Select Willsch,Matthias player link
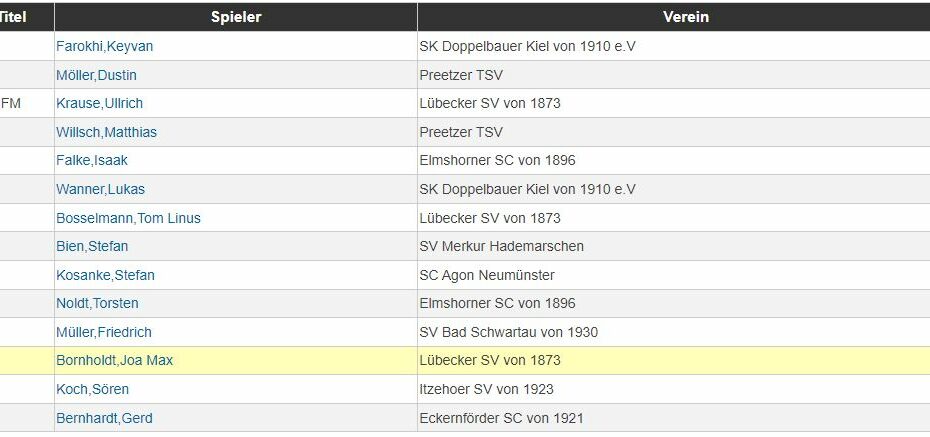930x437 pixels. click(x=106, y=132)
